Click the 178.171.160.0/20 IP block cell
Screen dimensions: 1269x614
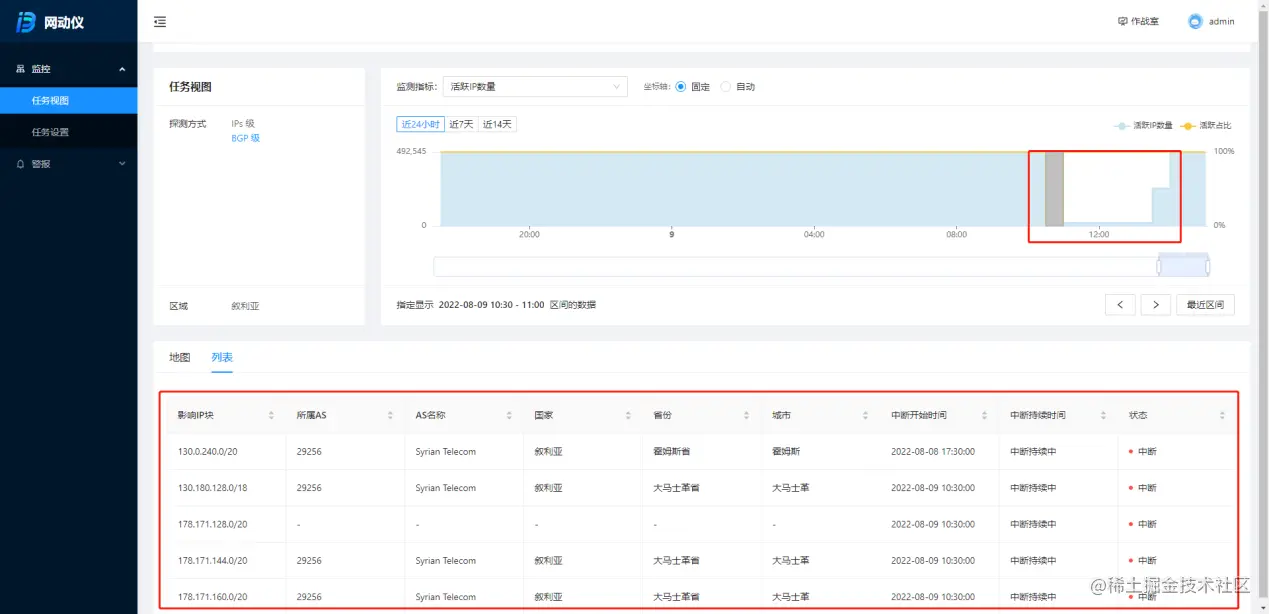212,597
